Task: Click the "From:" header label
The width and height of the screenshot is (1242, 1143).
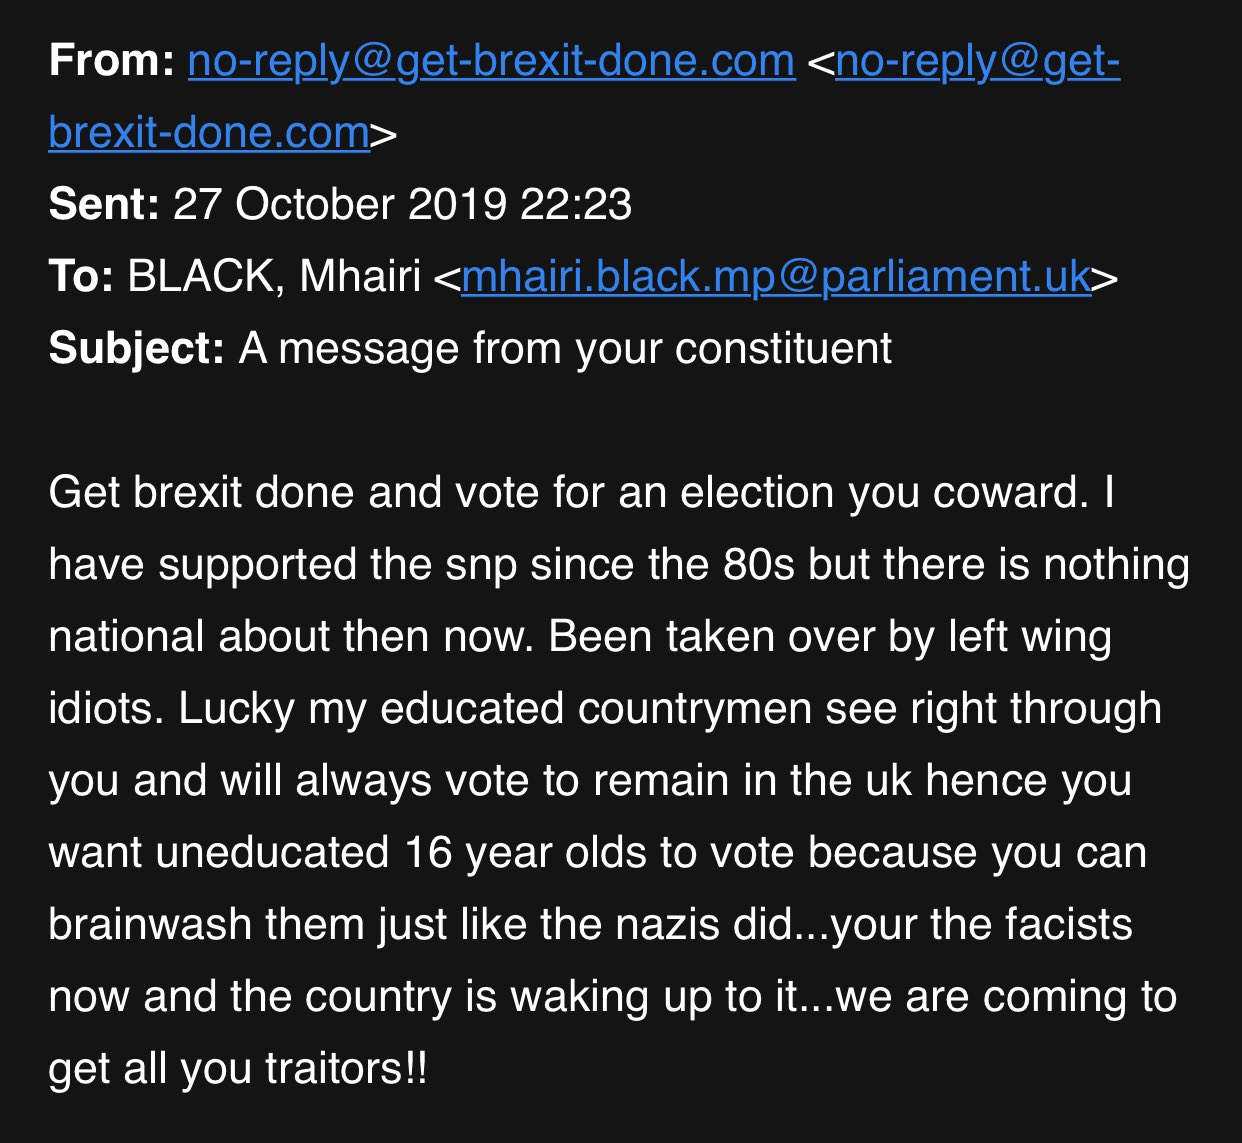Action: click(111, 62)
